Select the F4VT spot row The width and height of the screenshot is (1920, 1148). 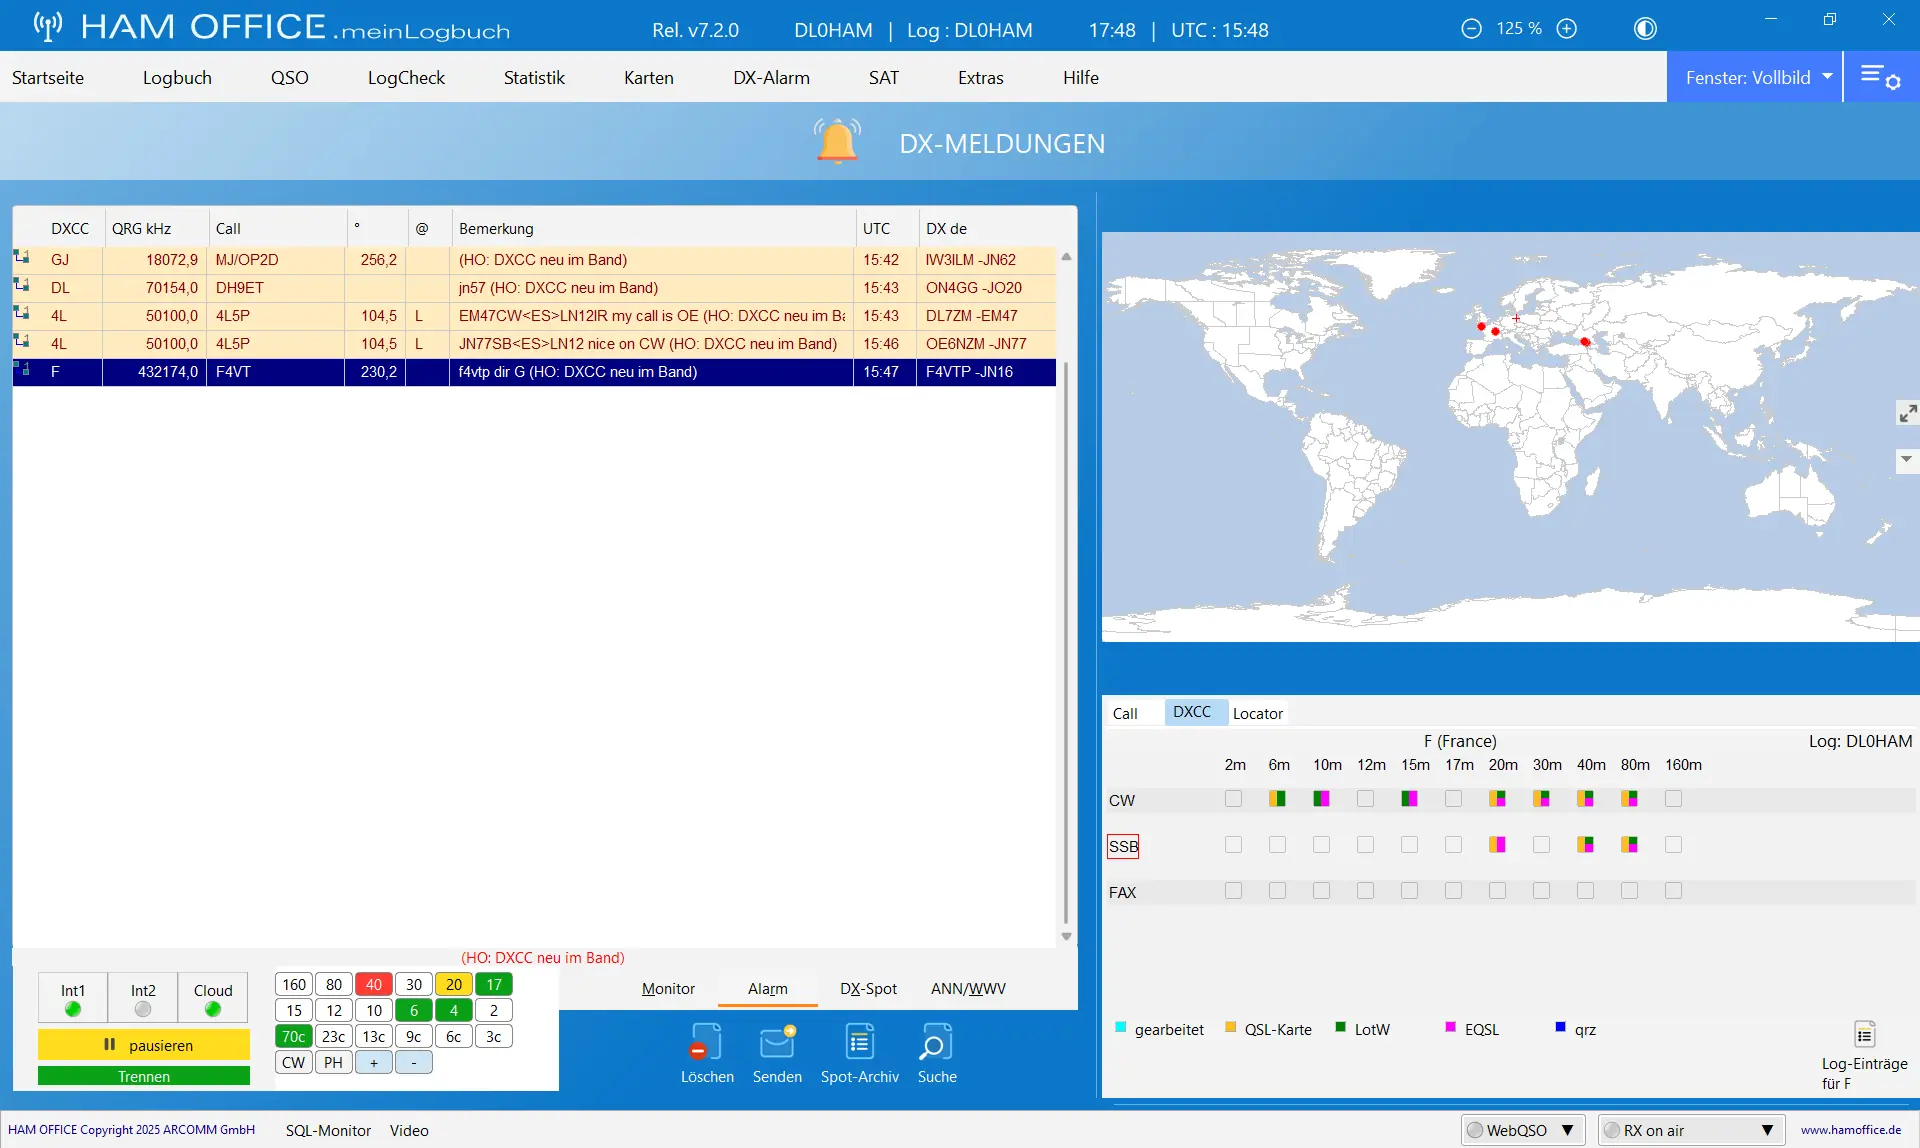[x=534, y=371]
